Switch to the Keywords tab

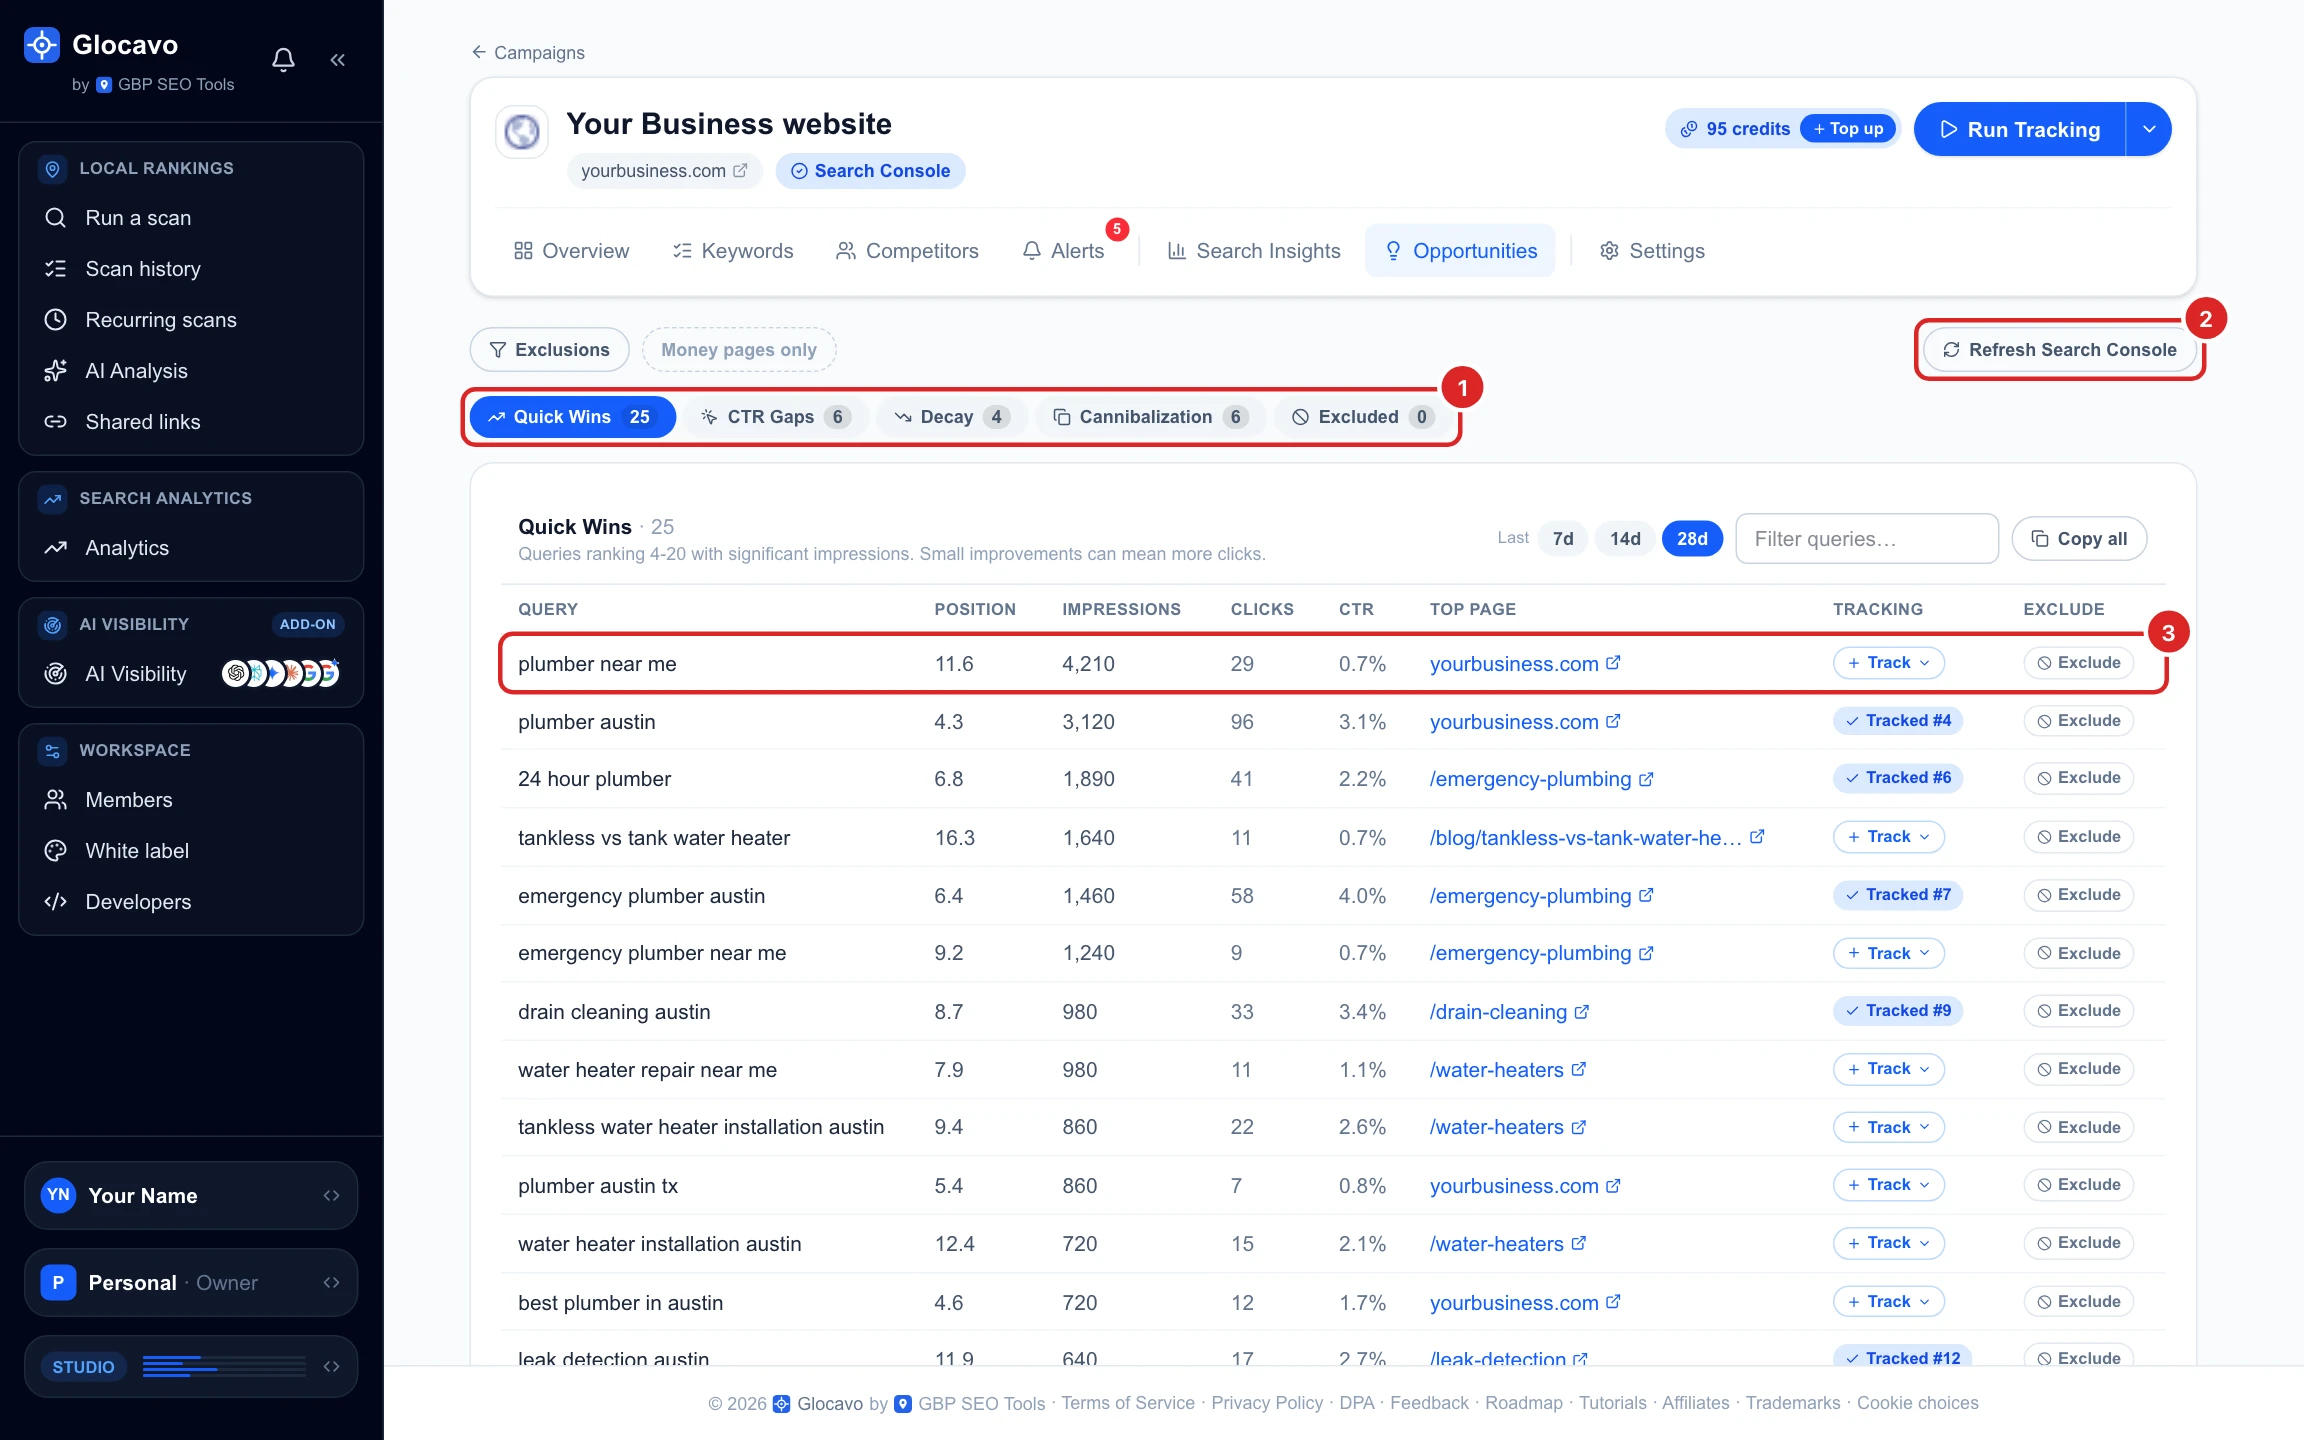point(733,251)
